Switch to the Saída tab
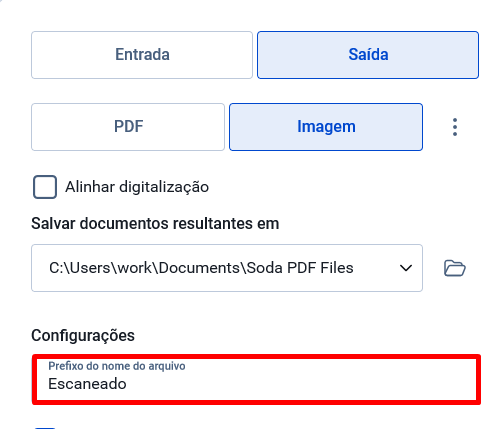Viewport: 499px width, 429px height. pos(368,55)
